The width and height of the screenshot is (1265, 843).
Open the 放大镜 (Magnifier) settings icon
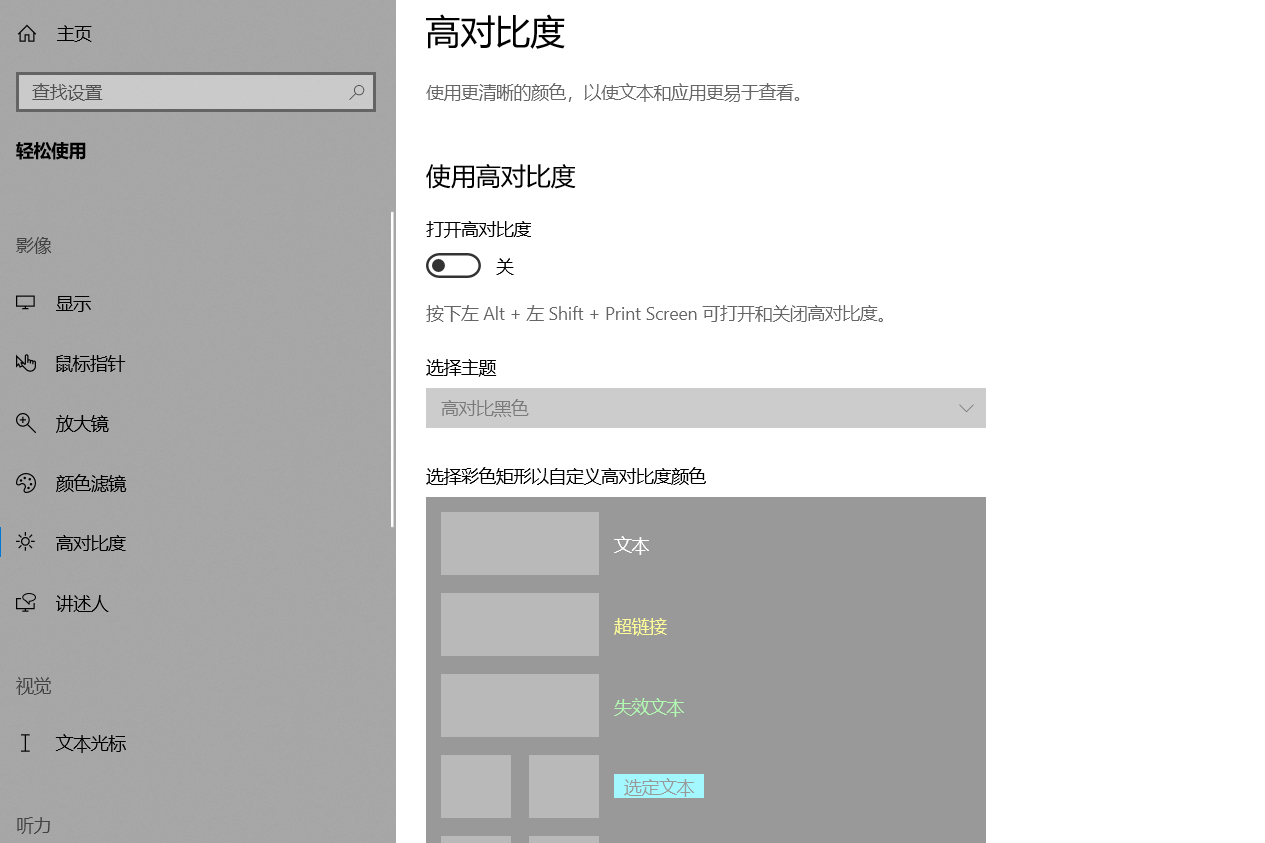tap(25, 423)
